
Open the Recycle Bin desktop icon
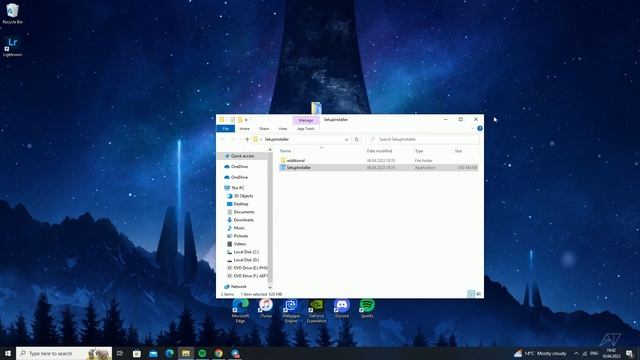pyautogui.click(x=12, y=13)
